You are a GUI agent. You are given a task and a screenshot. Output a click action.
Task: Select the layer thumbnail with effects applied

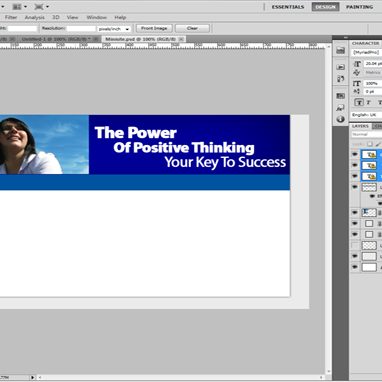click(x=369, y=187)
